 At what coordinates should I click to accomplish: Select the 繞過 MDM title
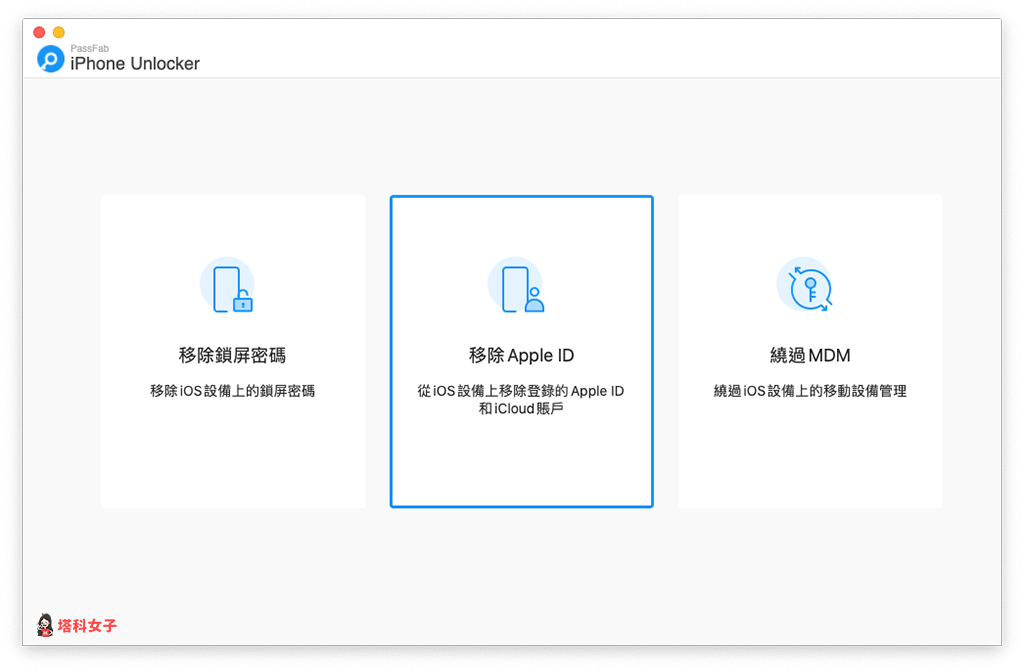[810, 355]
